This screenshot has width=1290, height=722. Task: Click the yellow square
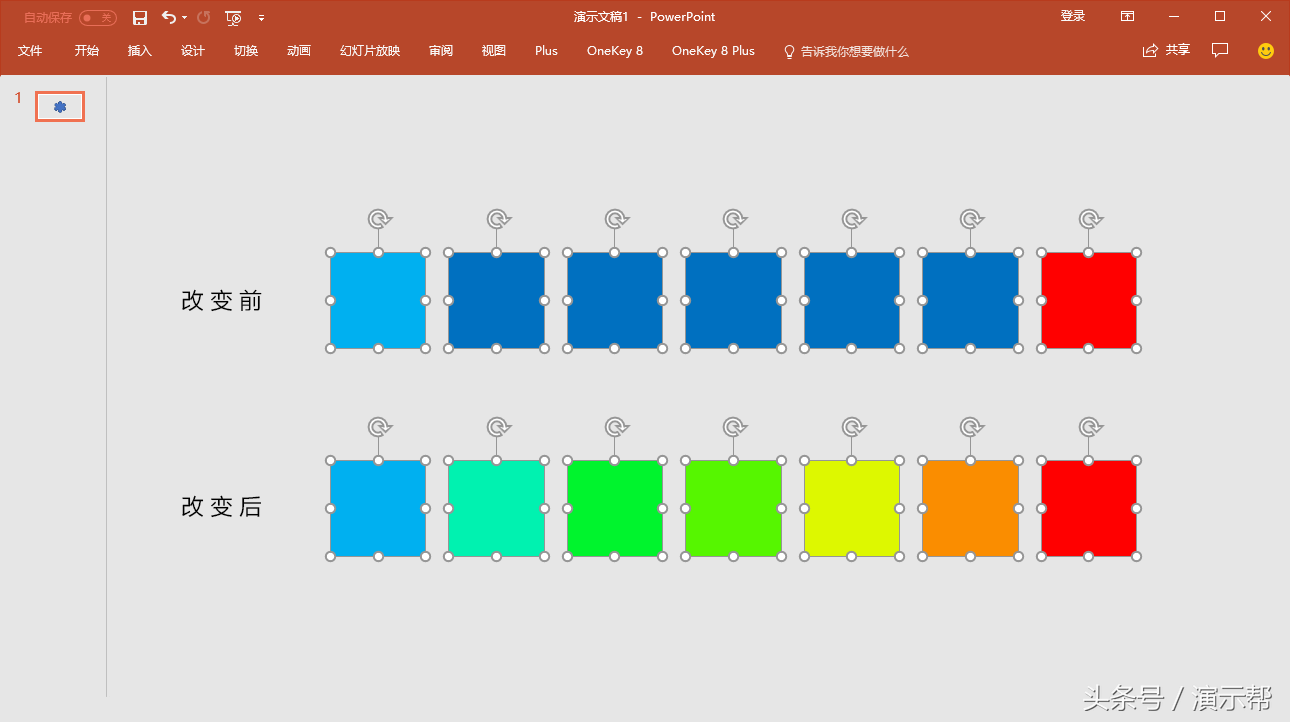coord(852,508)
